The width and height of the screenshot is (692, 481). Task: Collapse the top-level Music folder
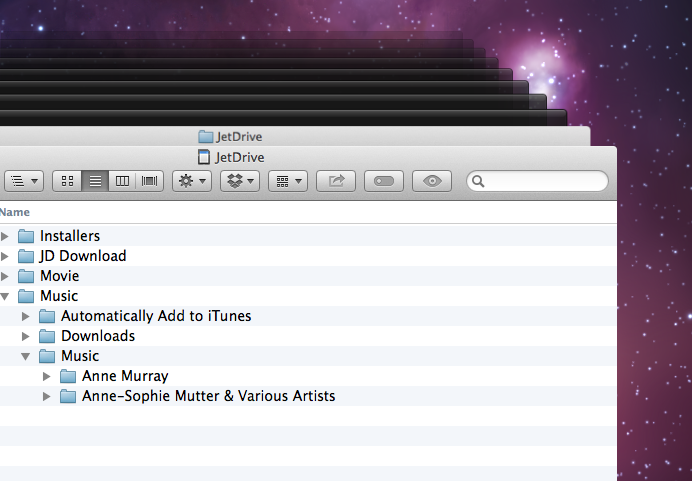[5, 296]
